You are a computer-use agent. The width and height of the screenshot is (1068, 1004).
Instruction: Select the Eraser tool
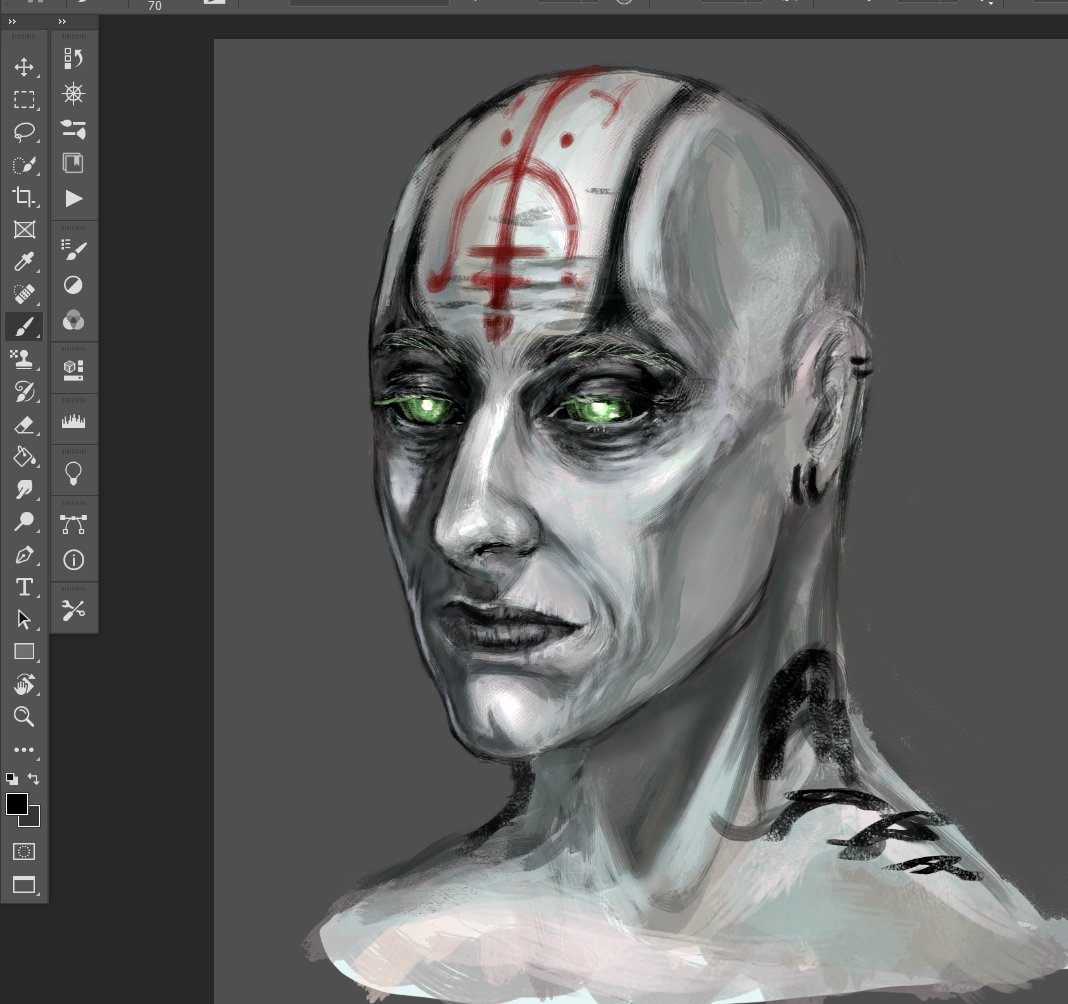(24, 425)
